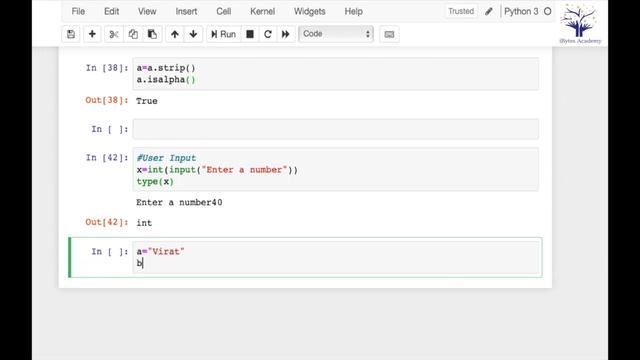Open the cell type Code dropdown
Image resolution: width=640 pixels, height=360 pixels.
[336, 34]
